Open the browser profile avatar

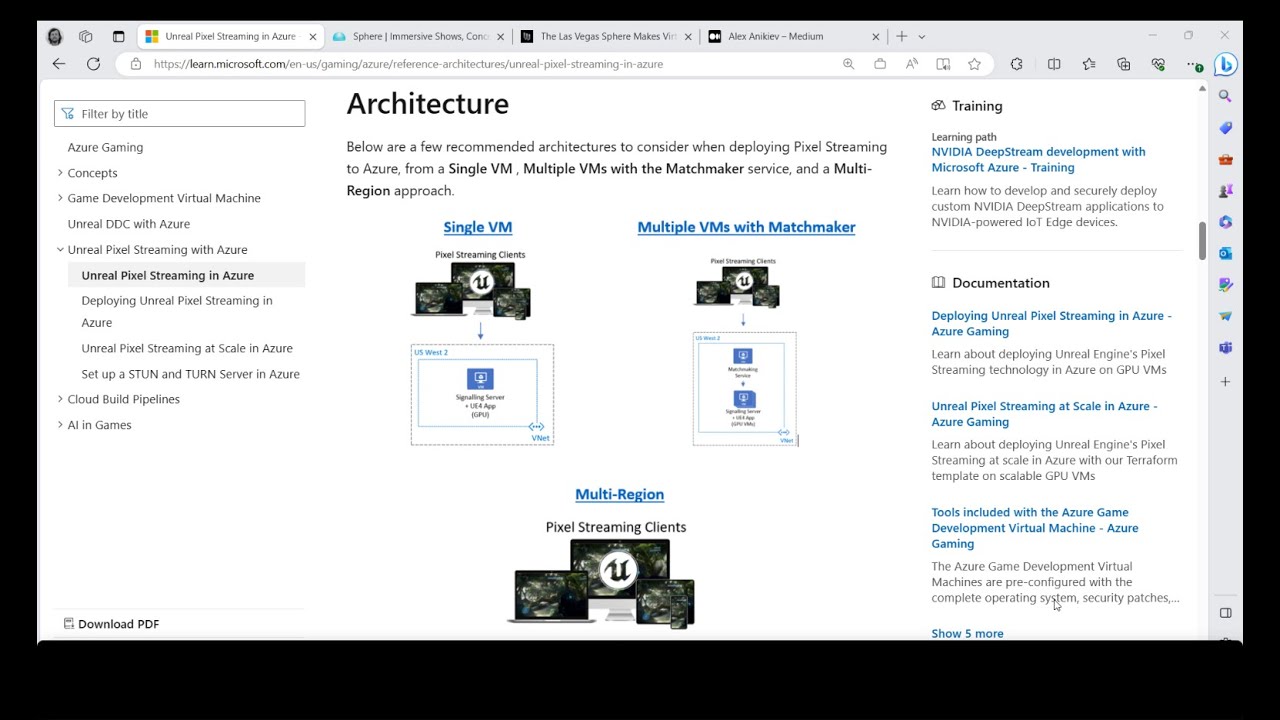click(x=55, y=36)
